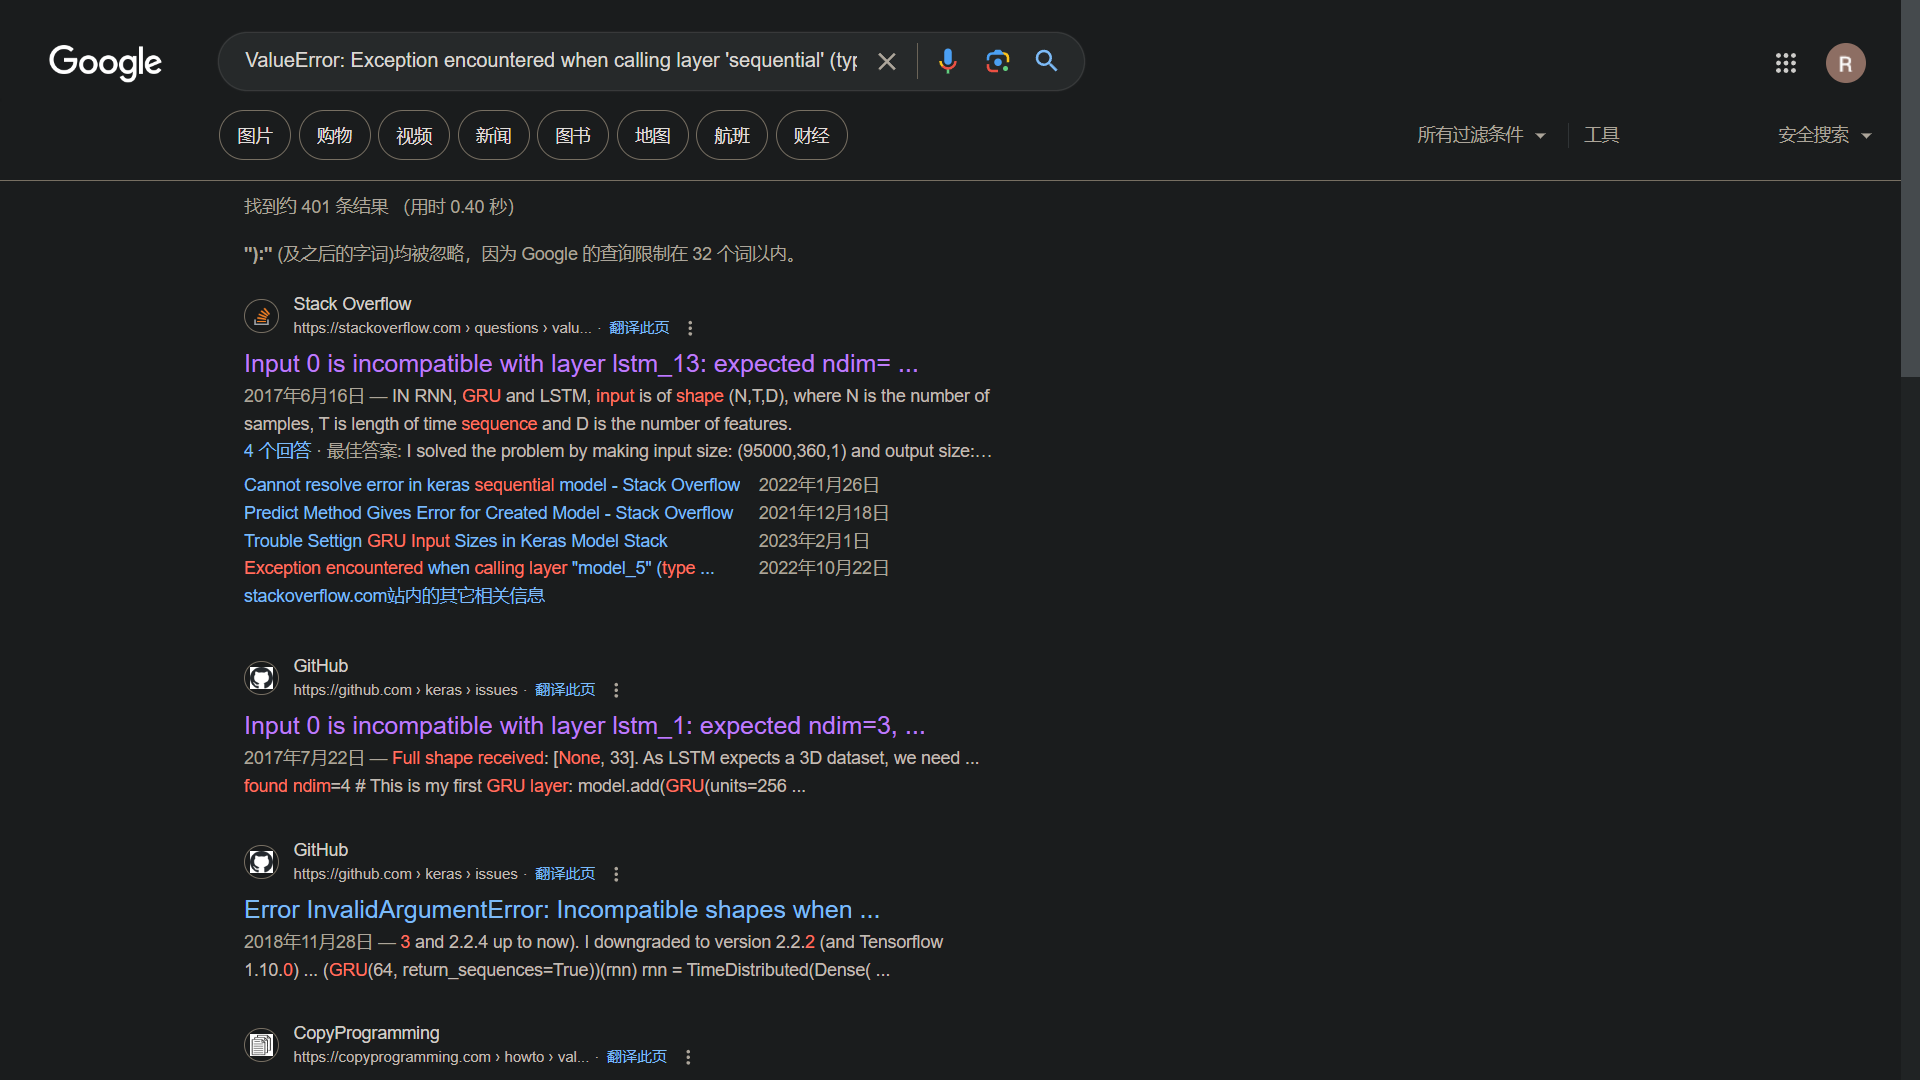Screen dimensions: 1920x1080
Task: Open the Google apps grid
Action: click(x=1785, y=63)
